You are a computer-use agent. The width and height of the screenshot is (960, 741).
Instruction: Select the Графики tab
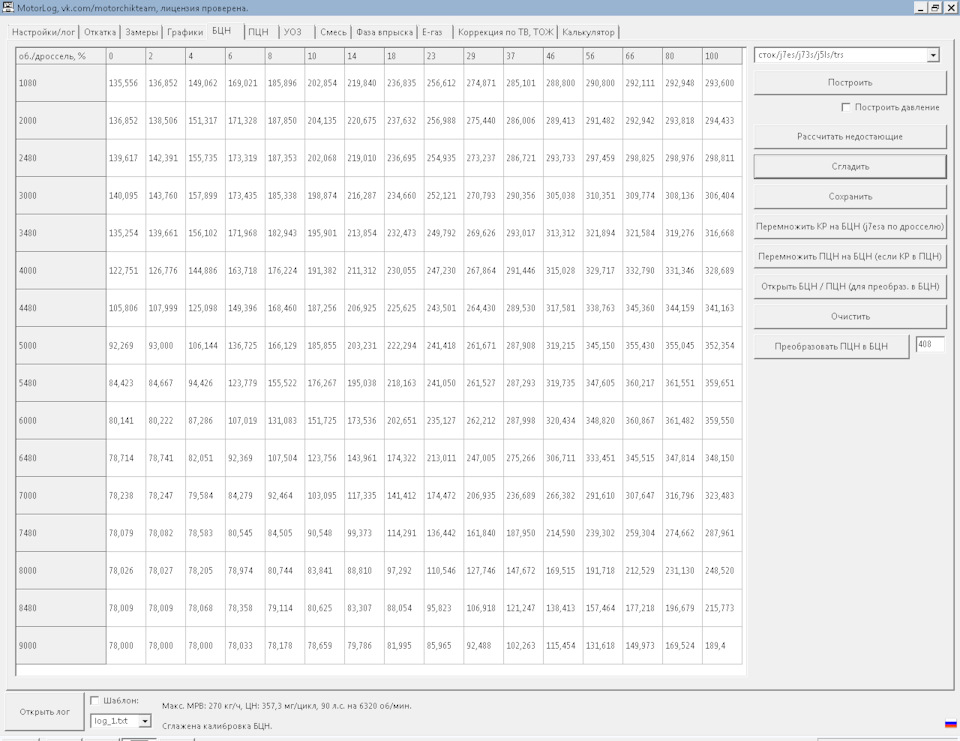(185, 32)
